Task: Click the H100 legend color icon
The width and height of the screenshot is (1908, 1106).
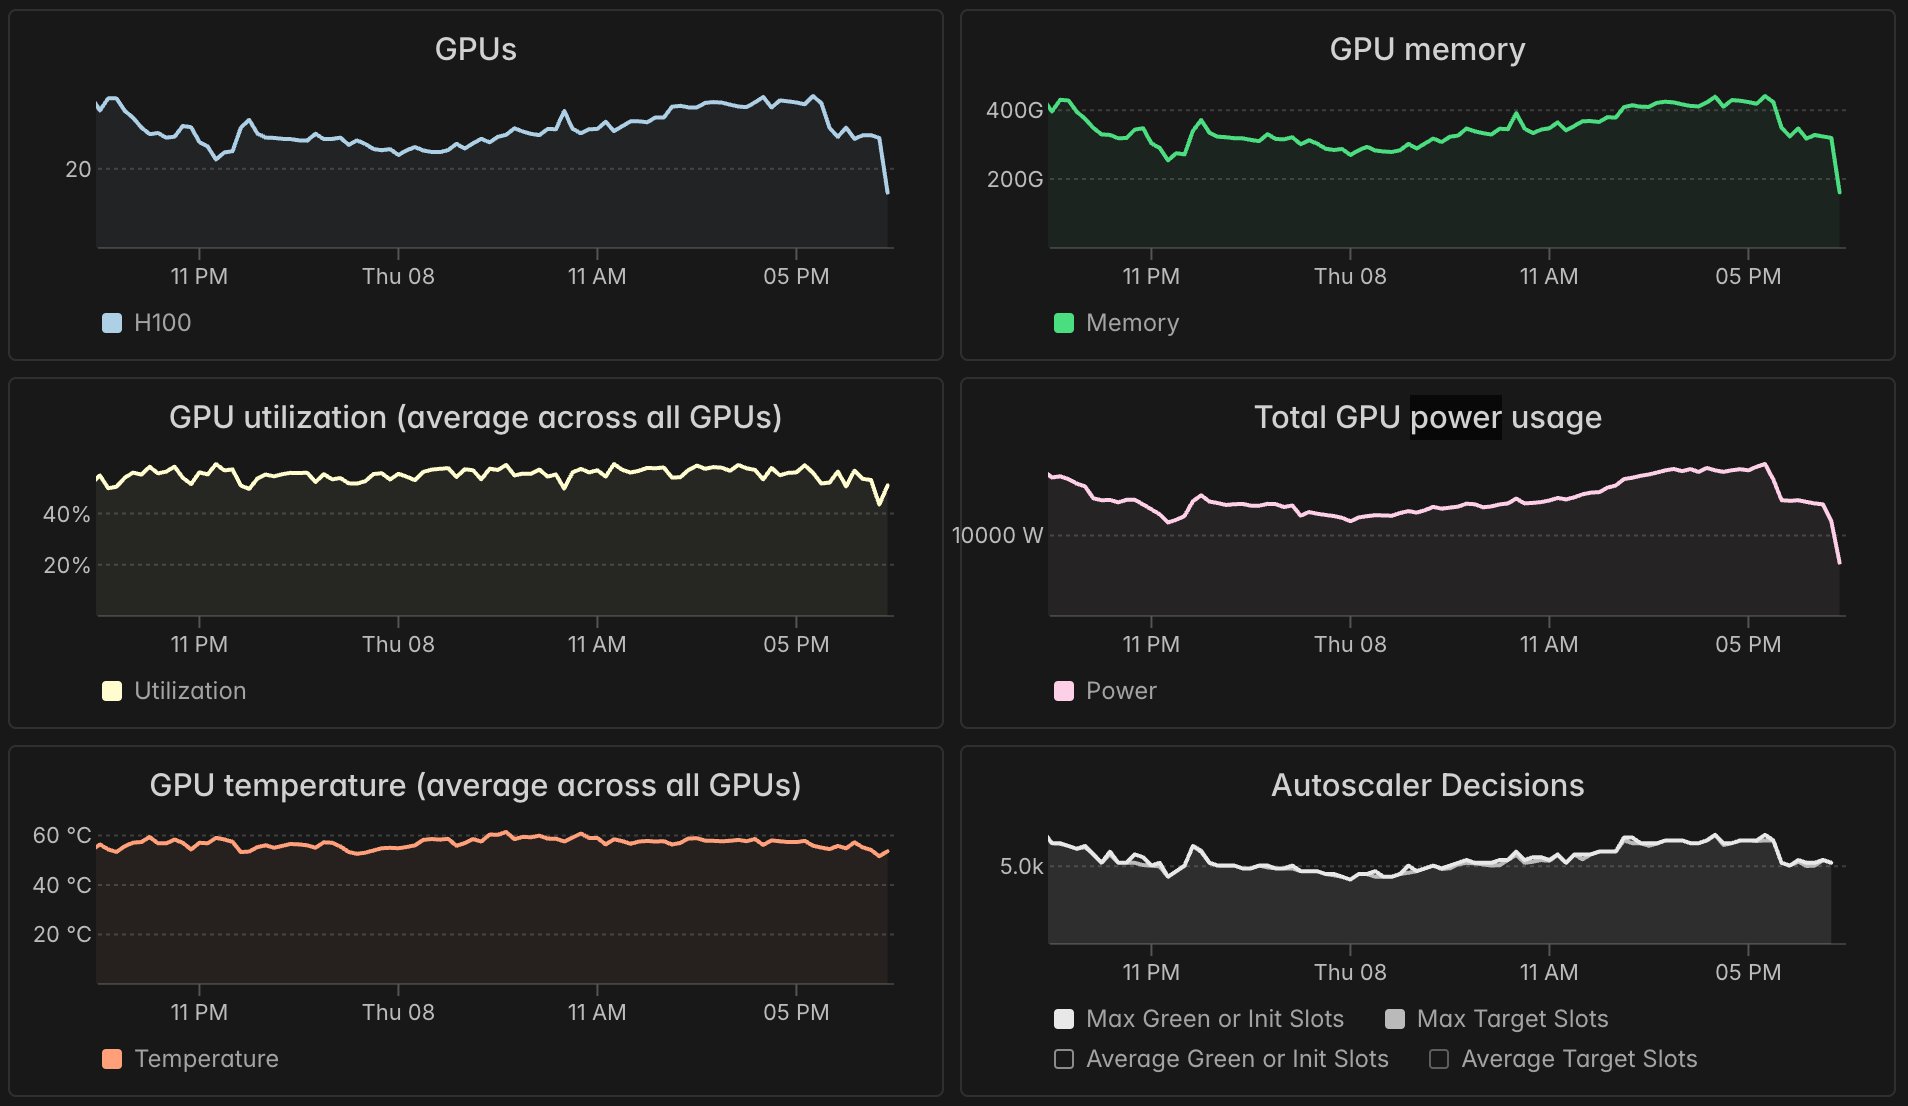Action: coord(111,322)
